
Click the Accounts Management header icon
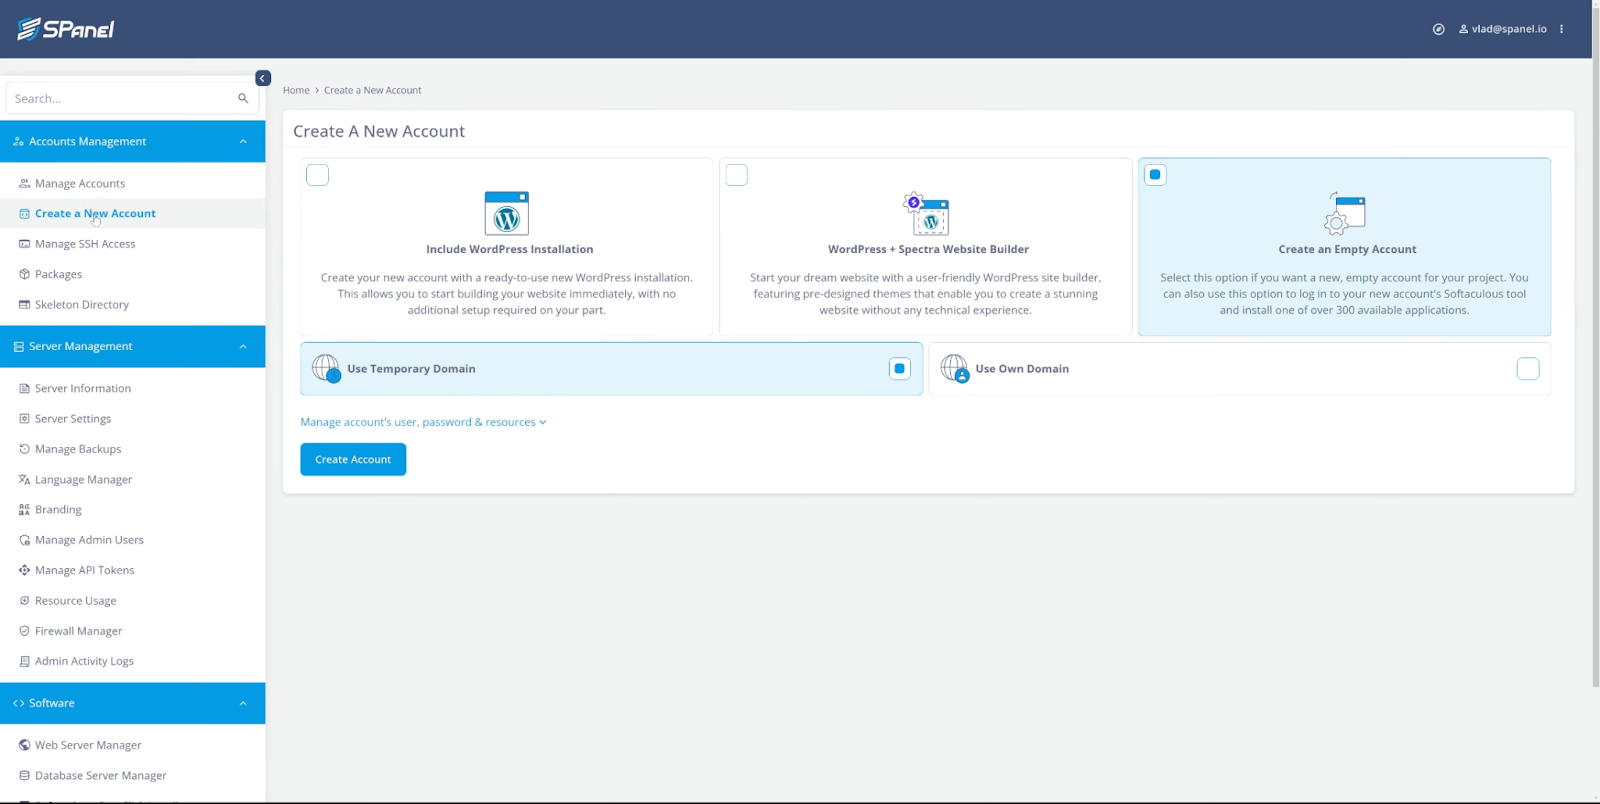18,141
